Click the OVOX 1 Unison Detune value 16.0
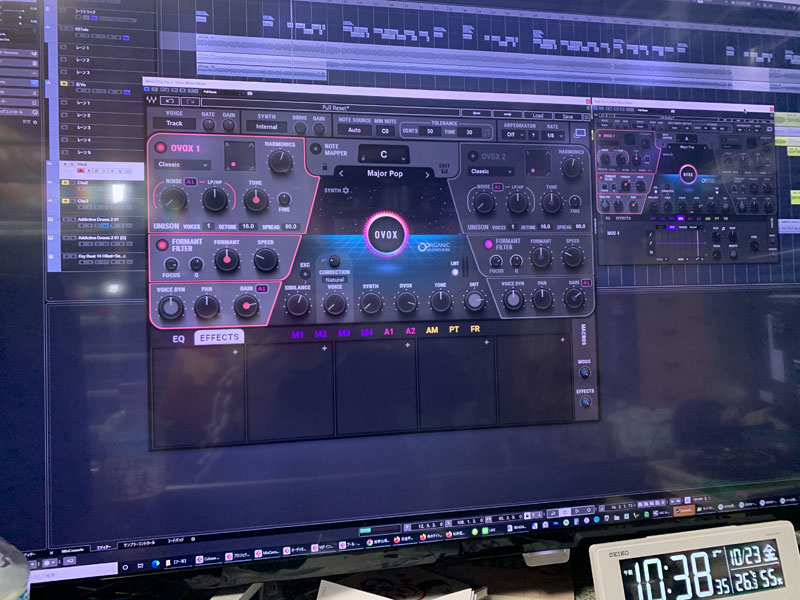Screen dimensions: 800x600 click(248, 226)
